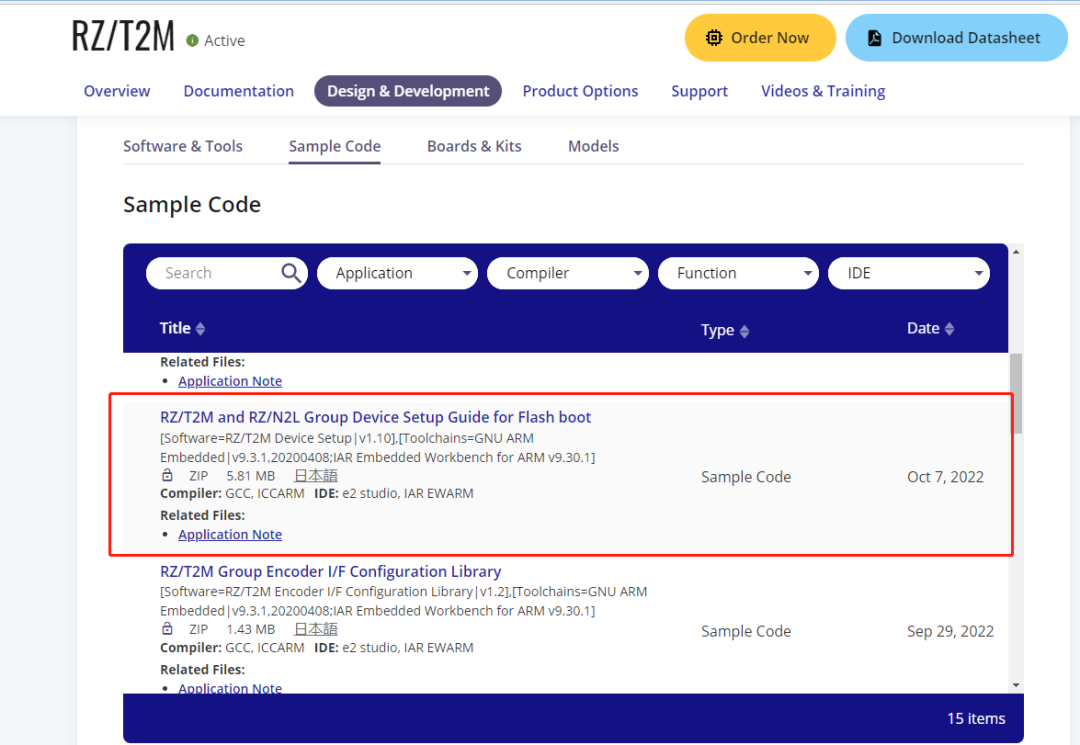1080x745 pixels.
Task: Switch to the Documentation tab
Action: [x=238, y=91]
